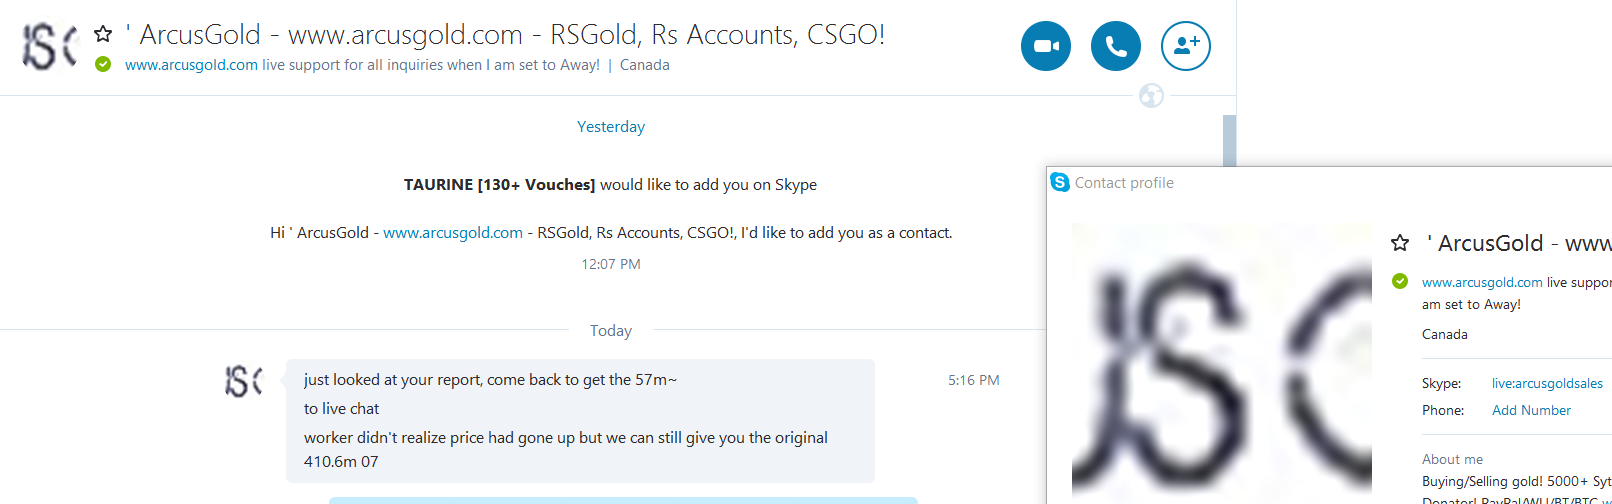The image size is (1612, 504).
Task: Click the add people to conversation icon
Action: (1185, 46)
